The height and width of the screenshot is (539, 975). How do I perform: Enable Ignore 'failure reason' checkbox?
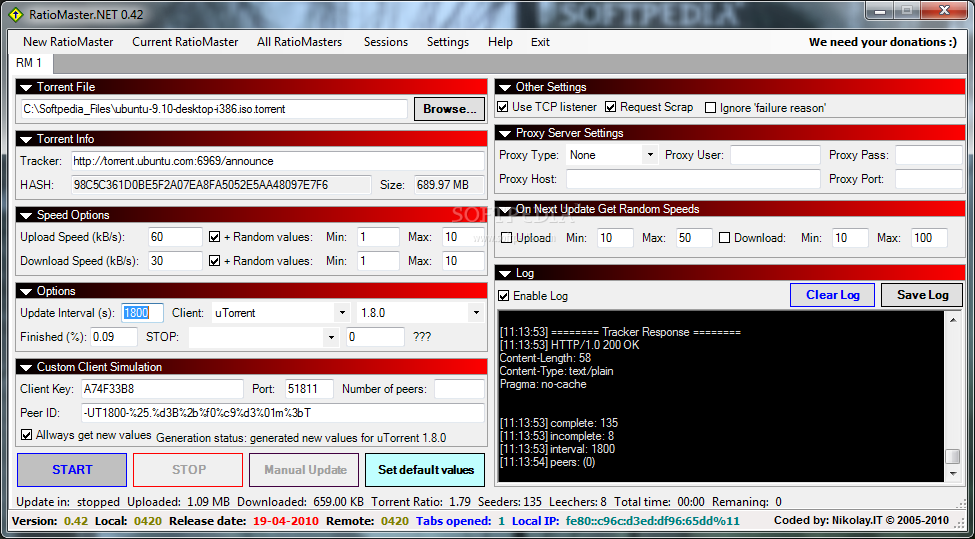coord(710,108)
